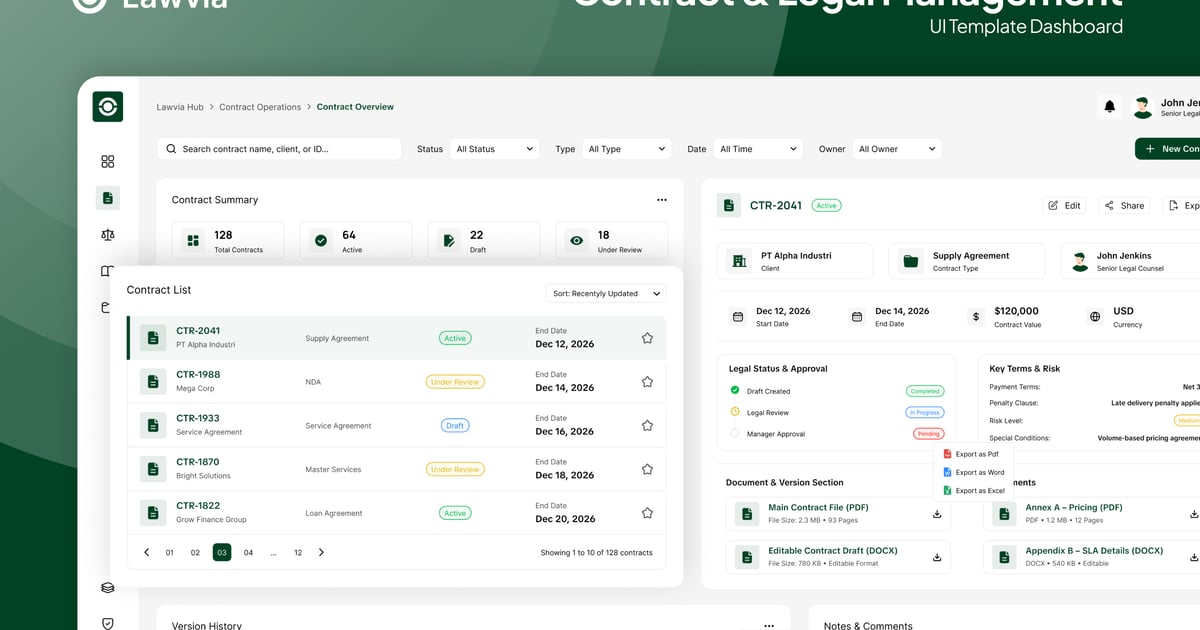Click Draft contracts edit icon
Screen dimensions: 1200x630
pyautogui.click(x=449, y=241)
